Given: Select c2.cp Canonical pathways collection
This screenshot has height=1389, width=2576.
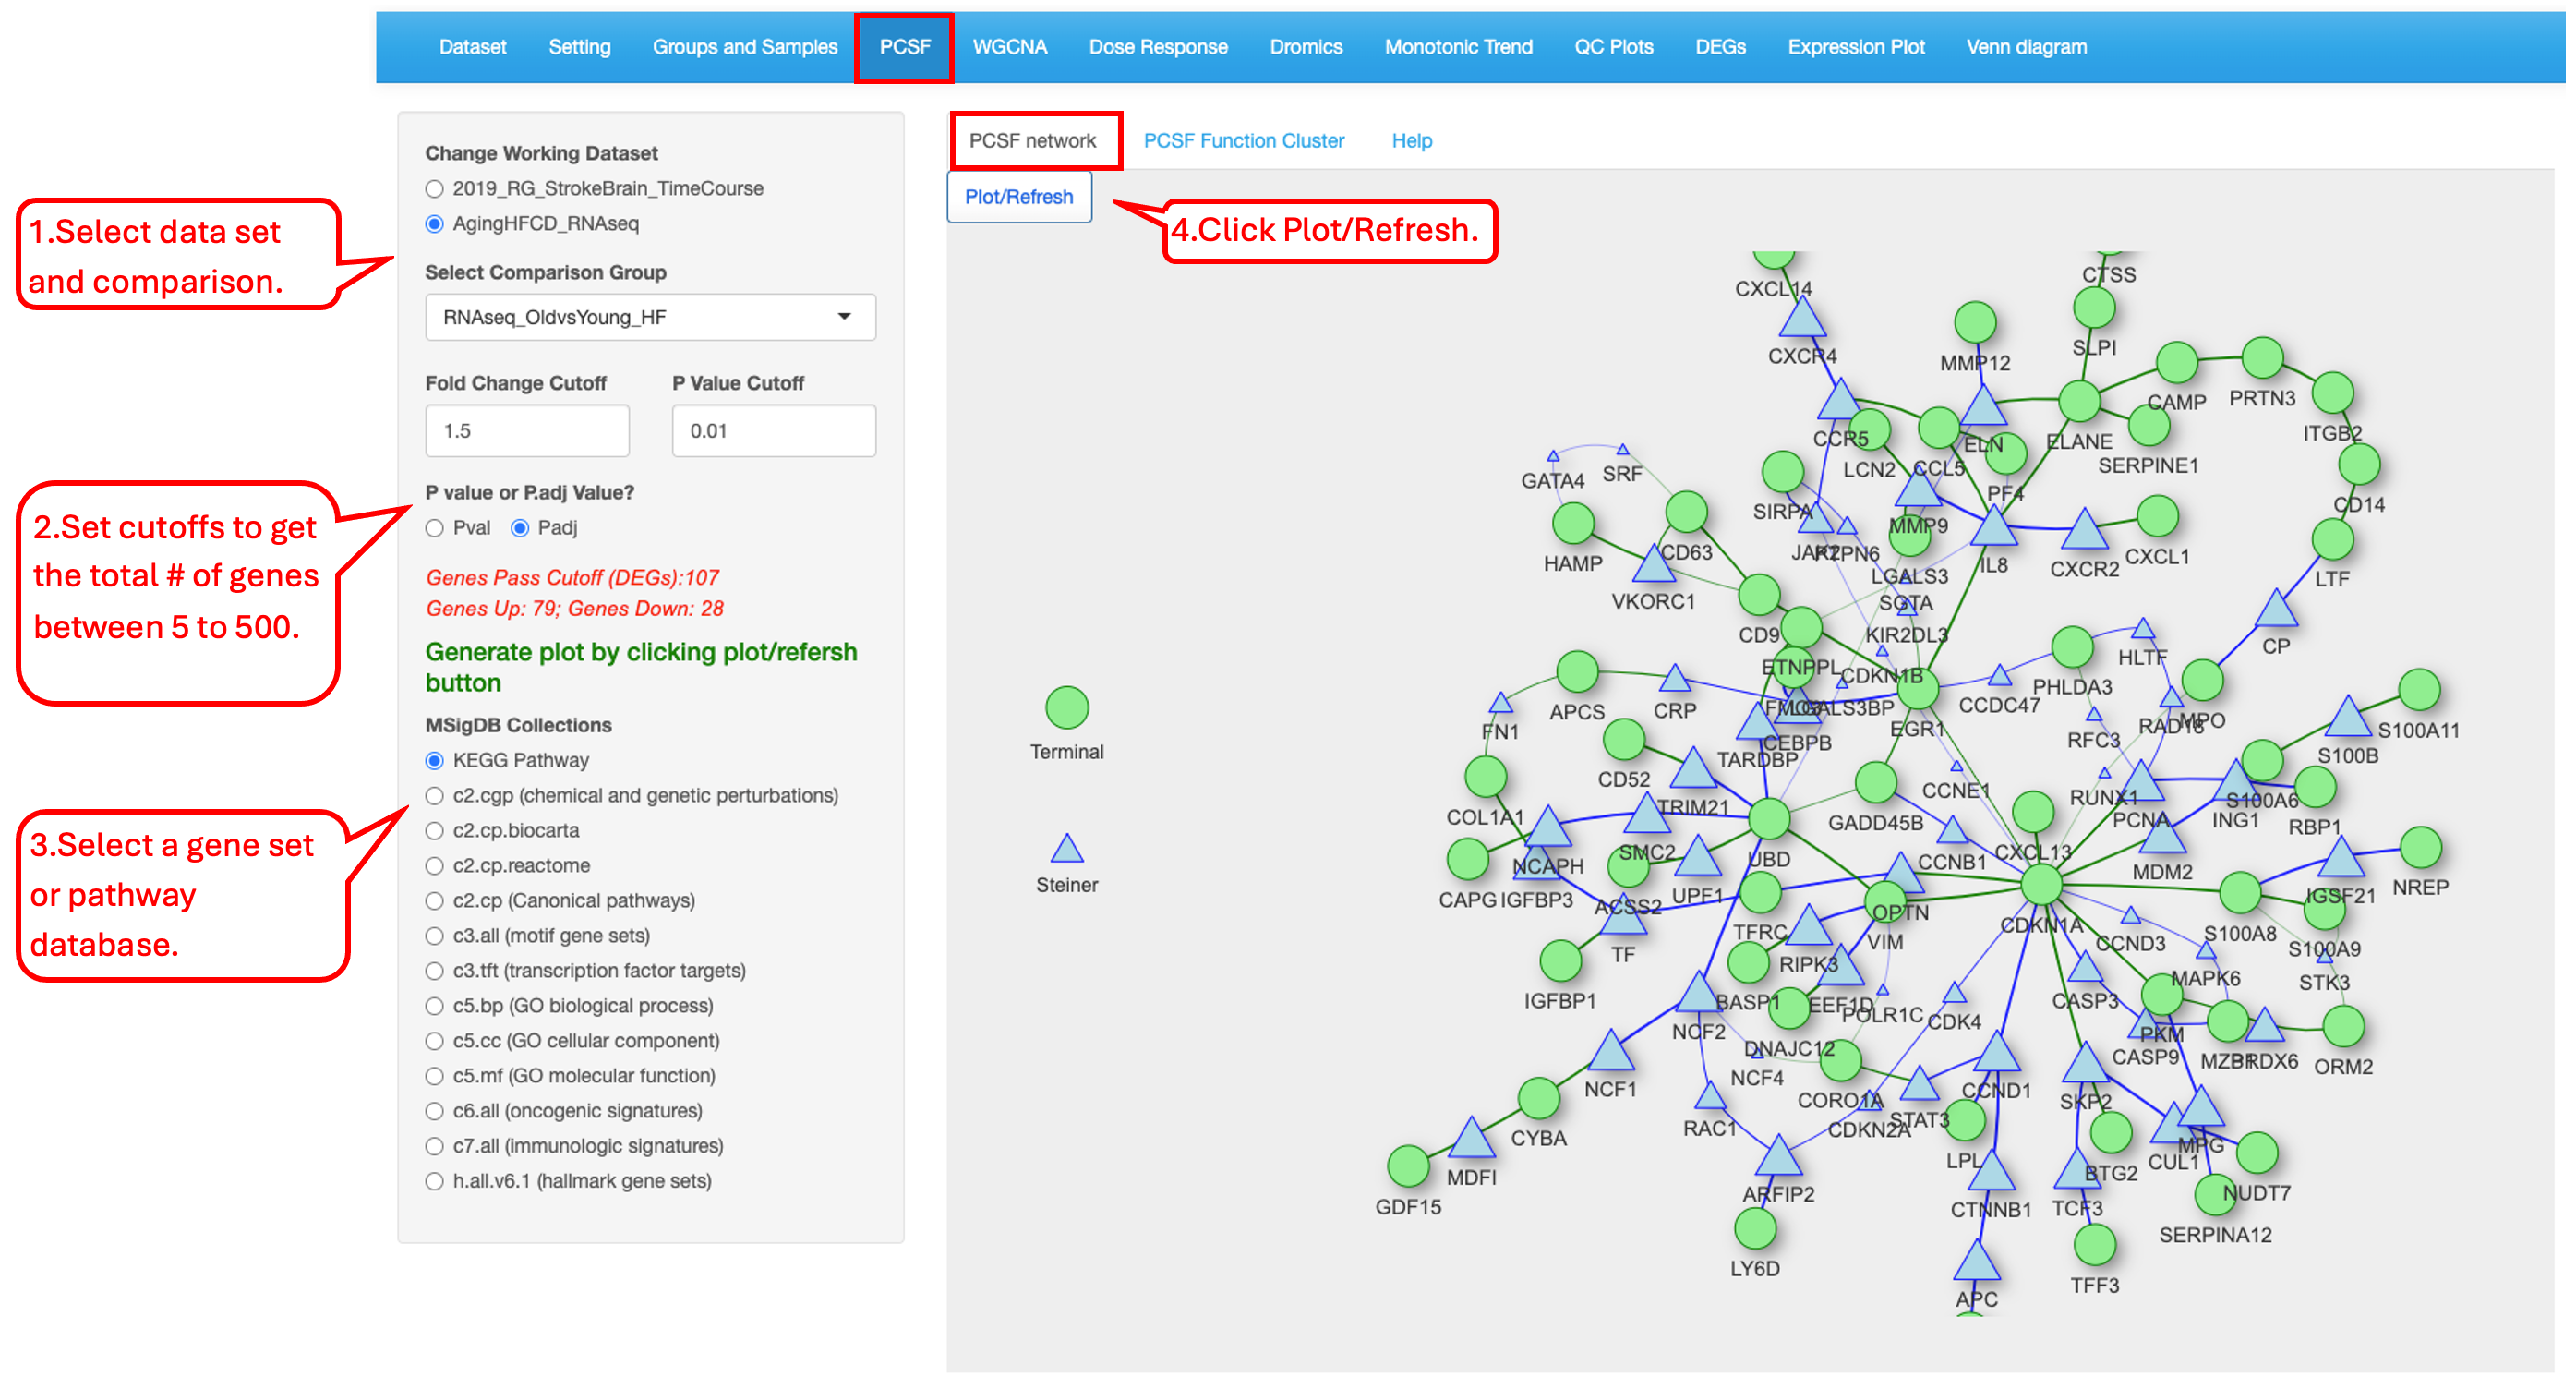Looking at the screenshot, I should pyautogui.click(x=434, y=901).
